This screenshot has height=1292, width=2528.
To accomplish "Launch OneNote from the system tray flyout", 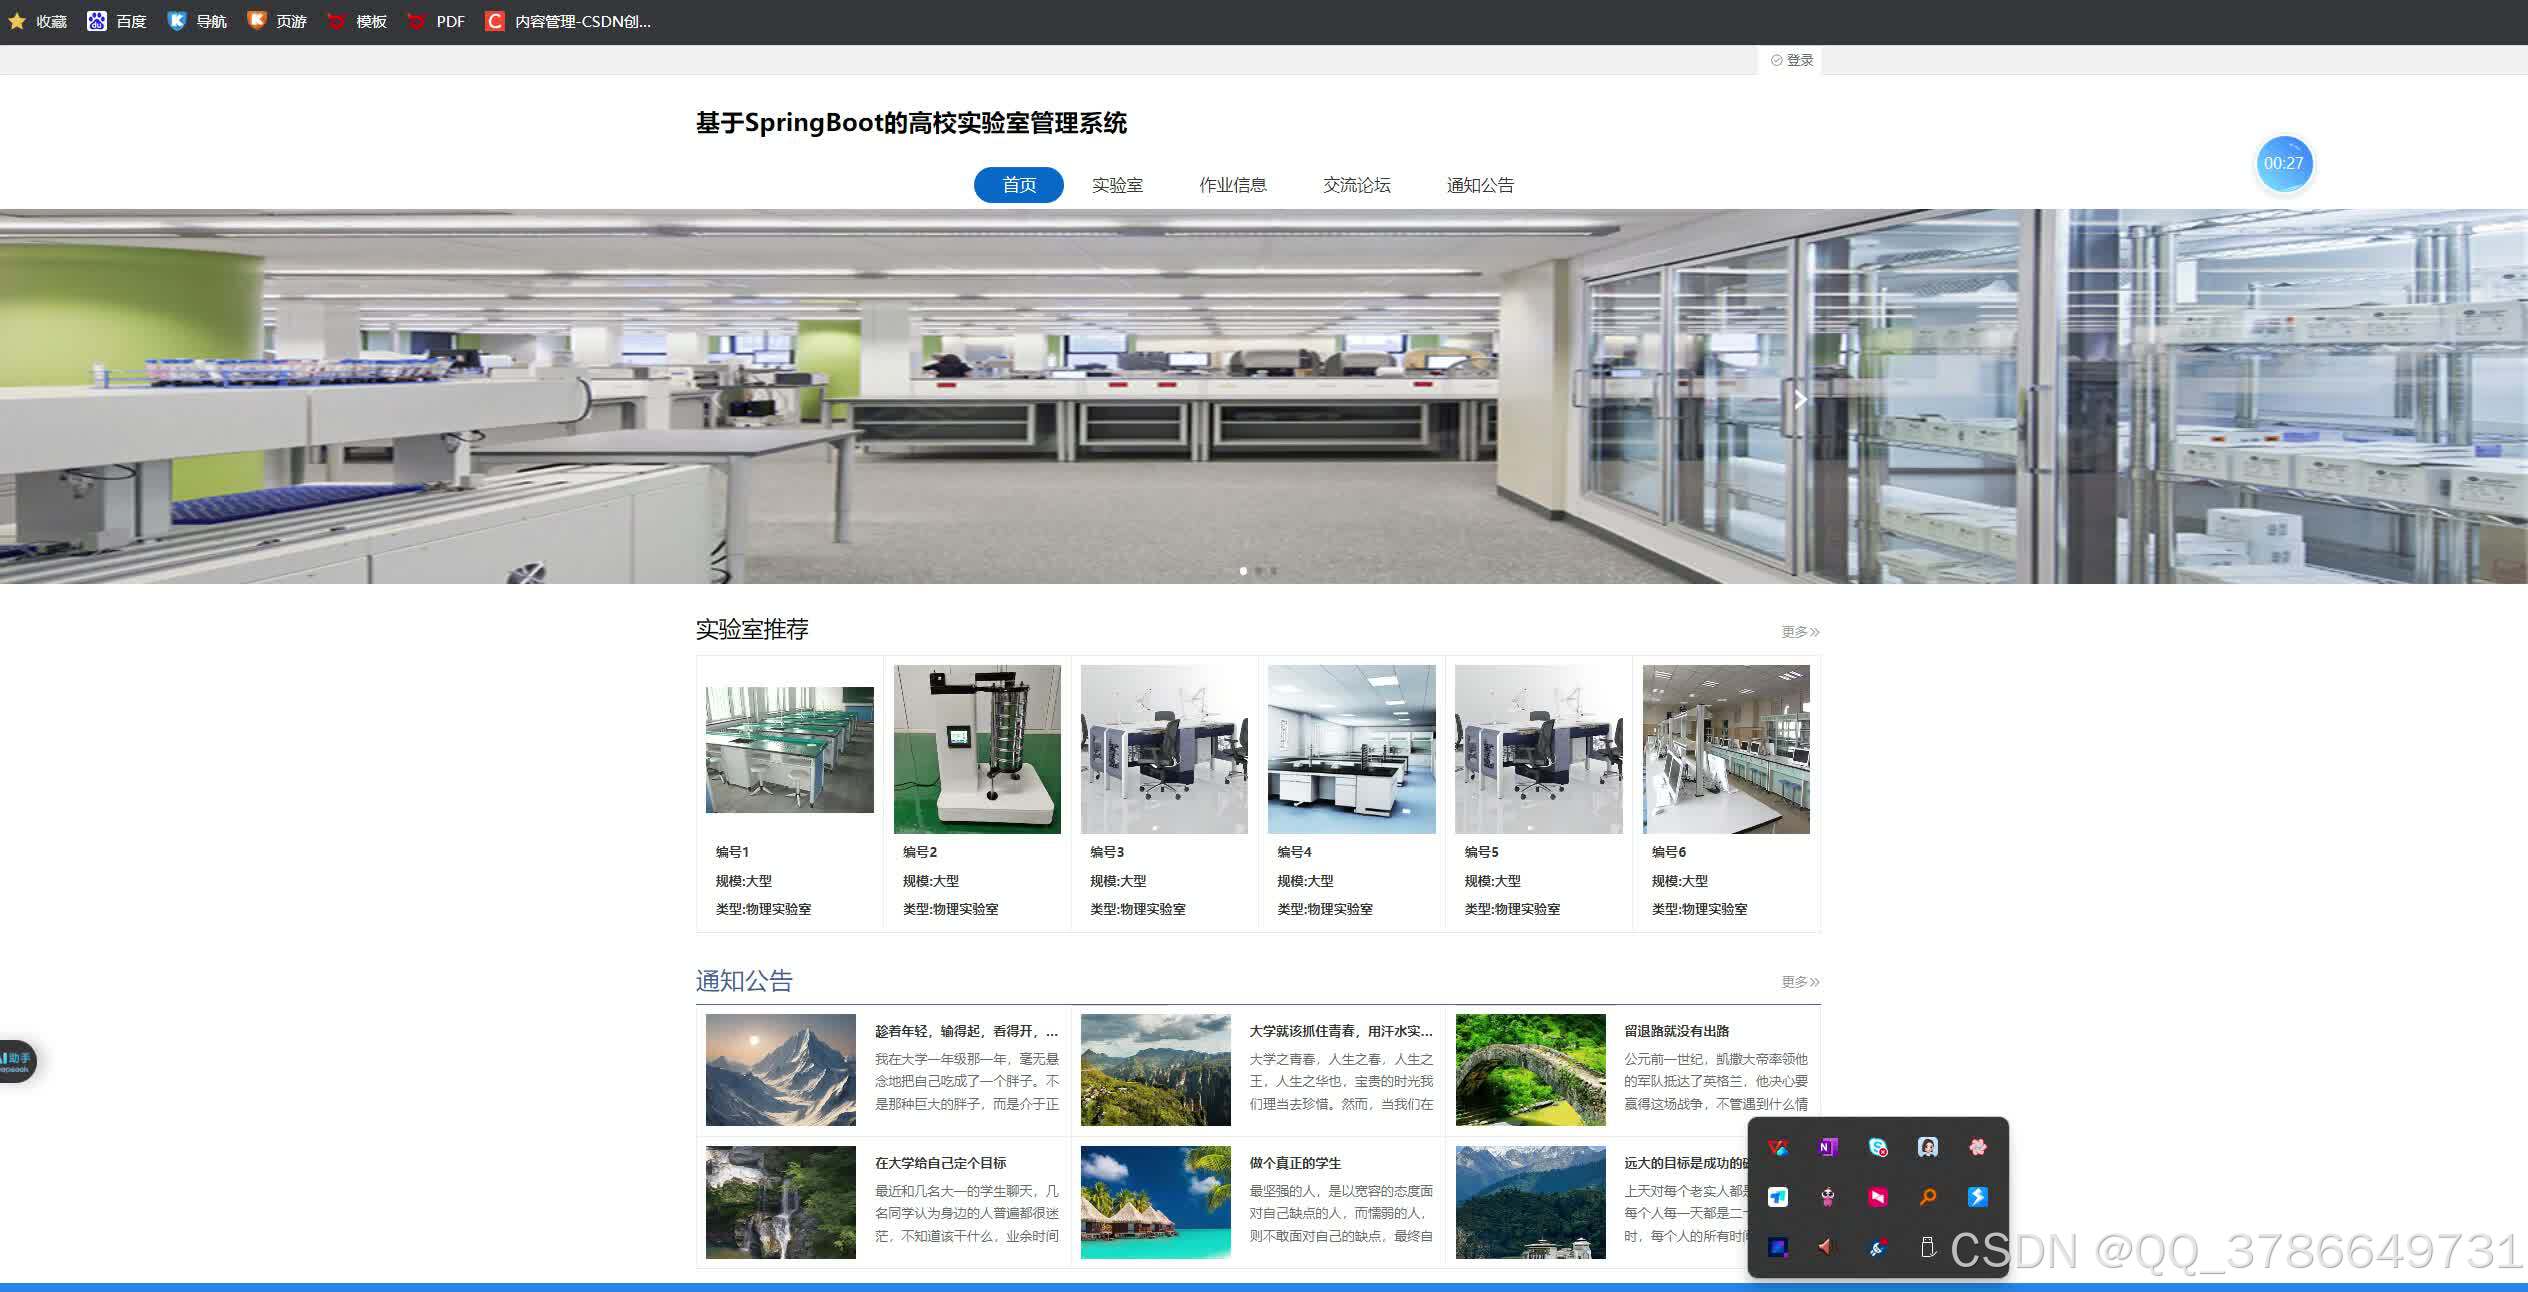I will (x=1827, y=1147).
